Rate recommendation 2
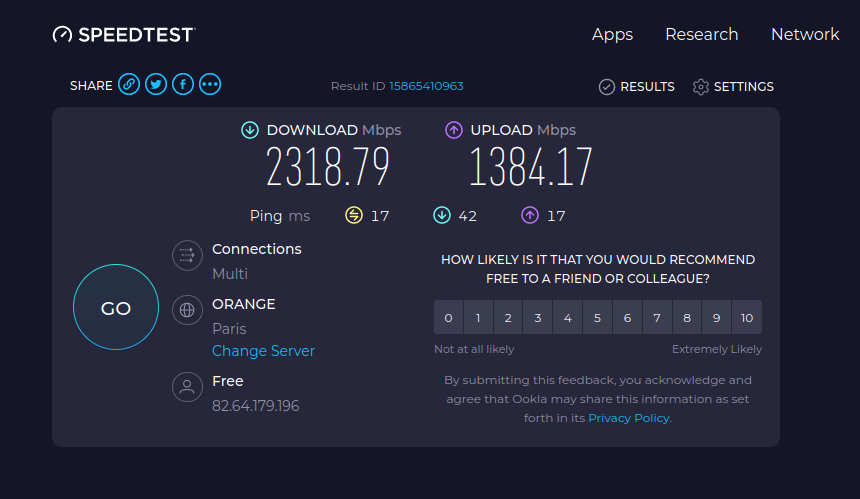 point(508,317)
